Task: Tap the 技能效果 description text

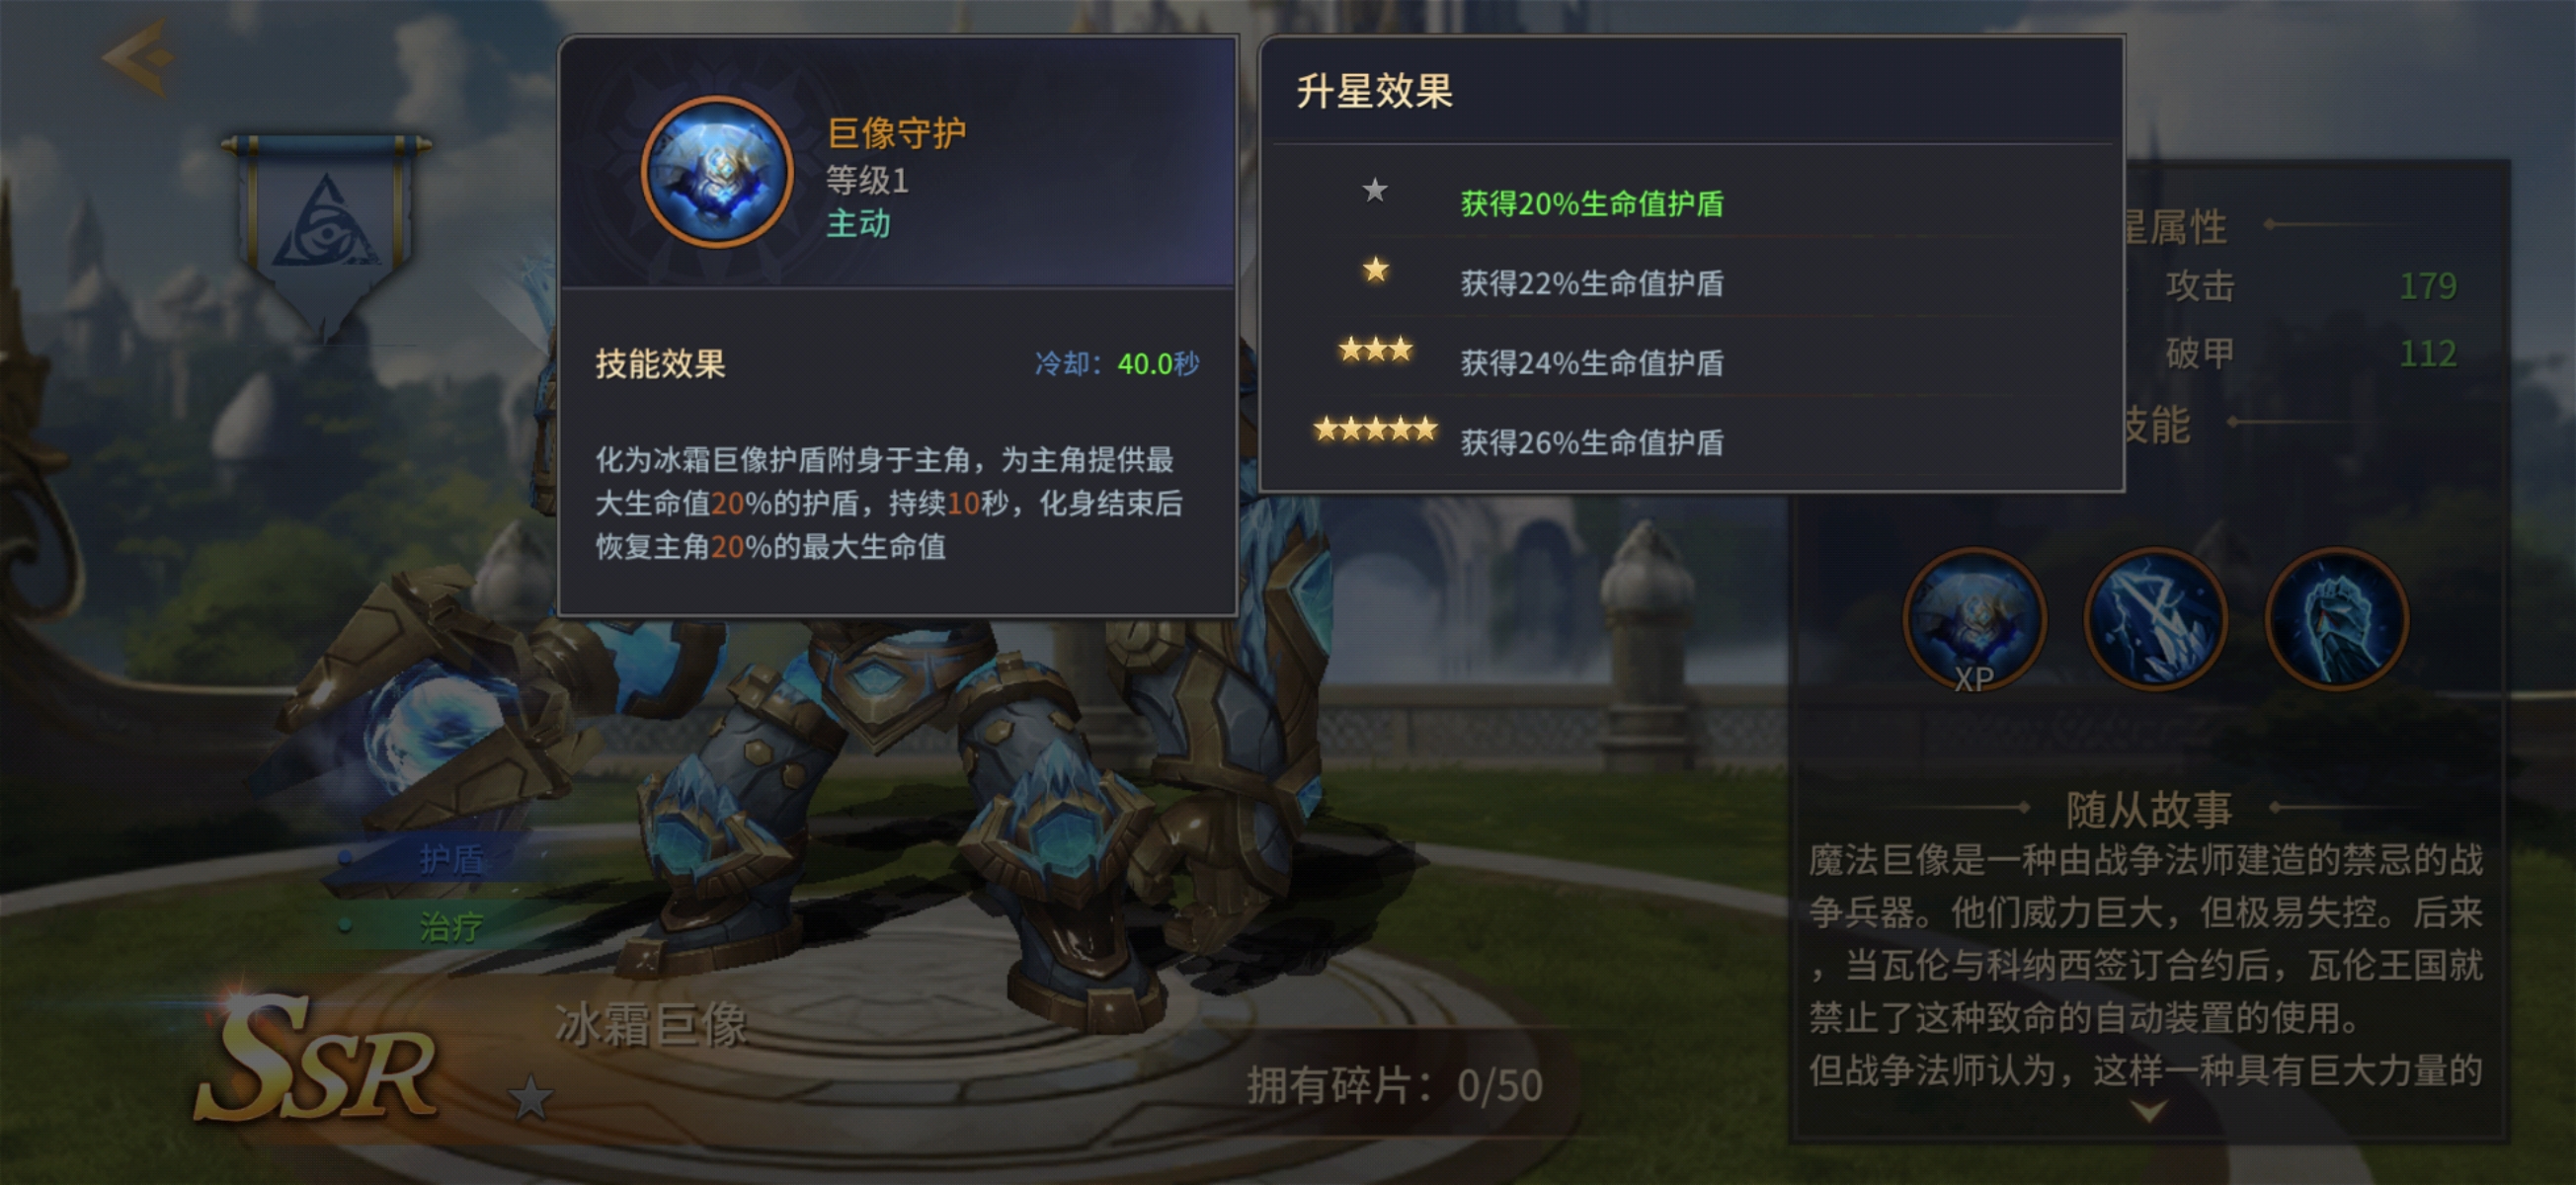Action: (889, 503)
